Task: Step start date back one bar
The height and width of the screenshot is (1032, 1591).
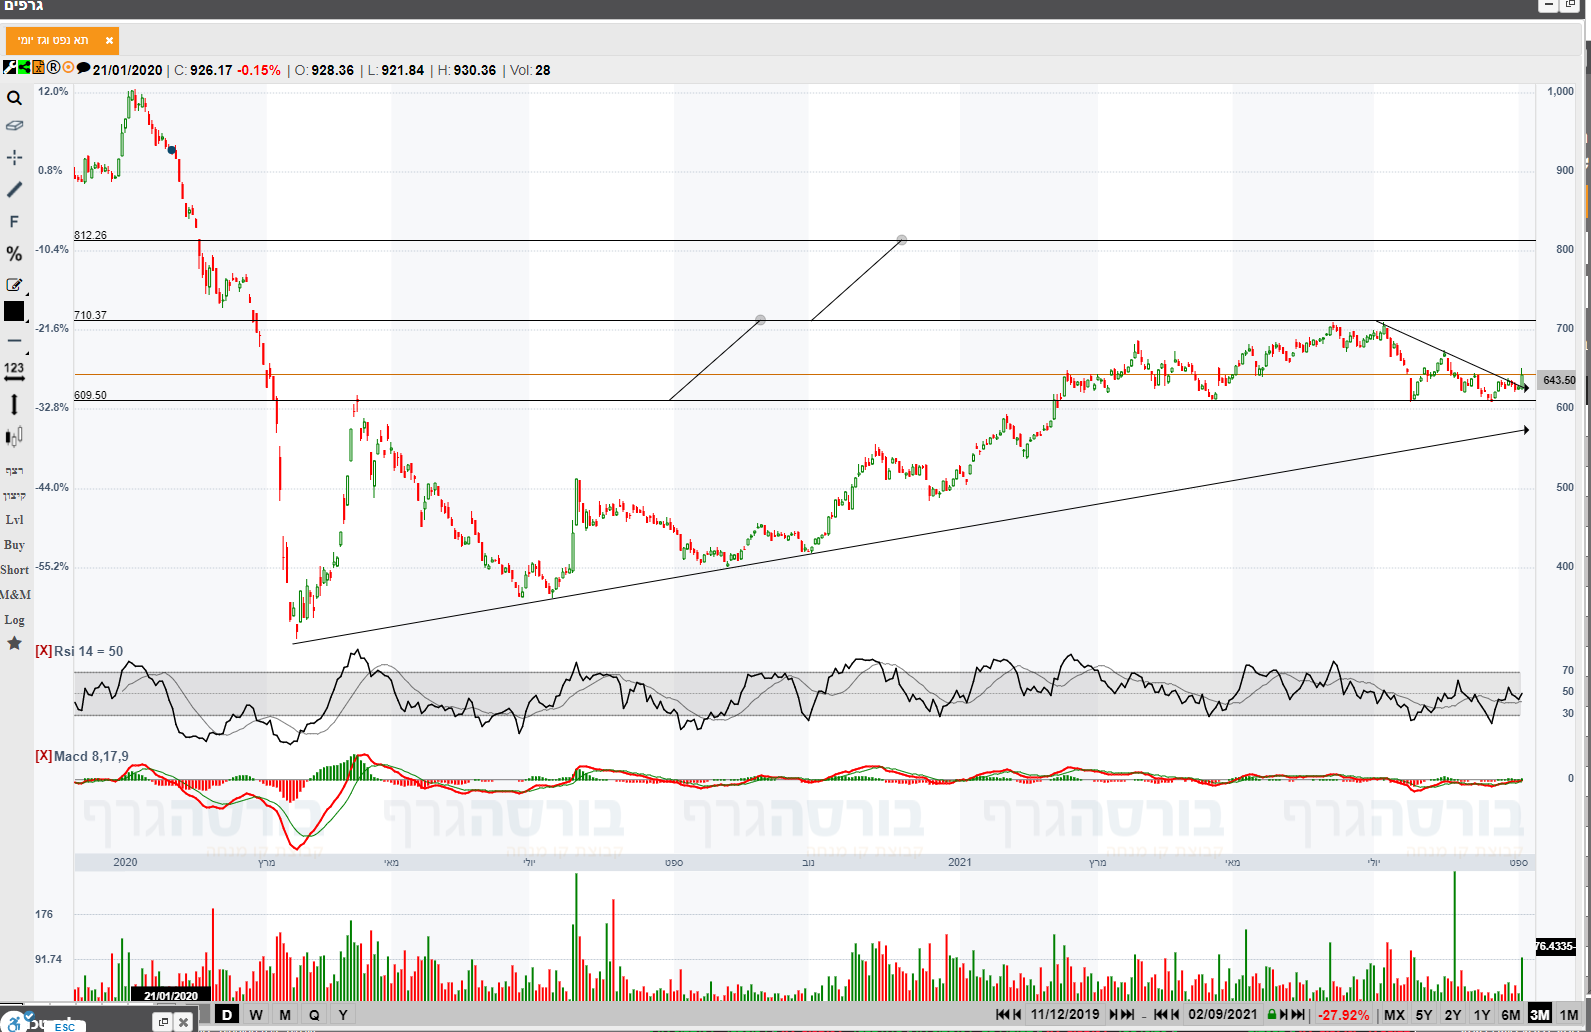Action: (1017, 1015)
